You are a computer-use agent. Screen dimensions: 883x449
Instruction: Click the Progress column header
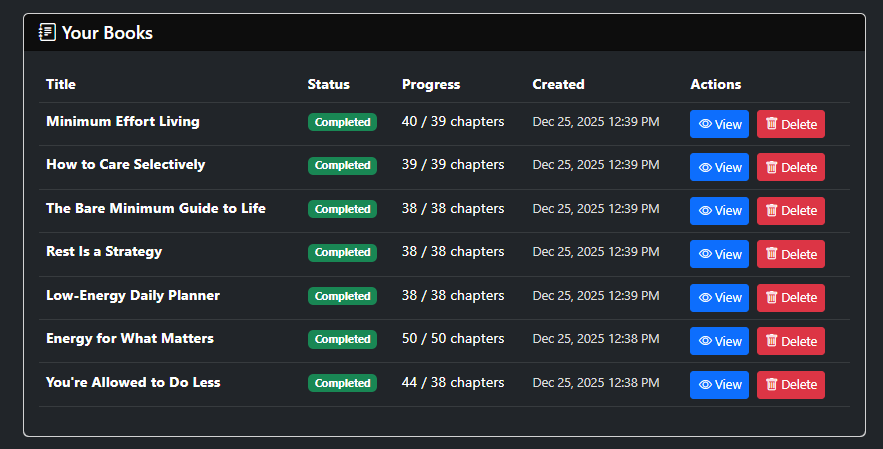tap(431, 85)
